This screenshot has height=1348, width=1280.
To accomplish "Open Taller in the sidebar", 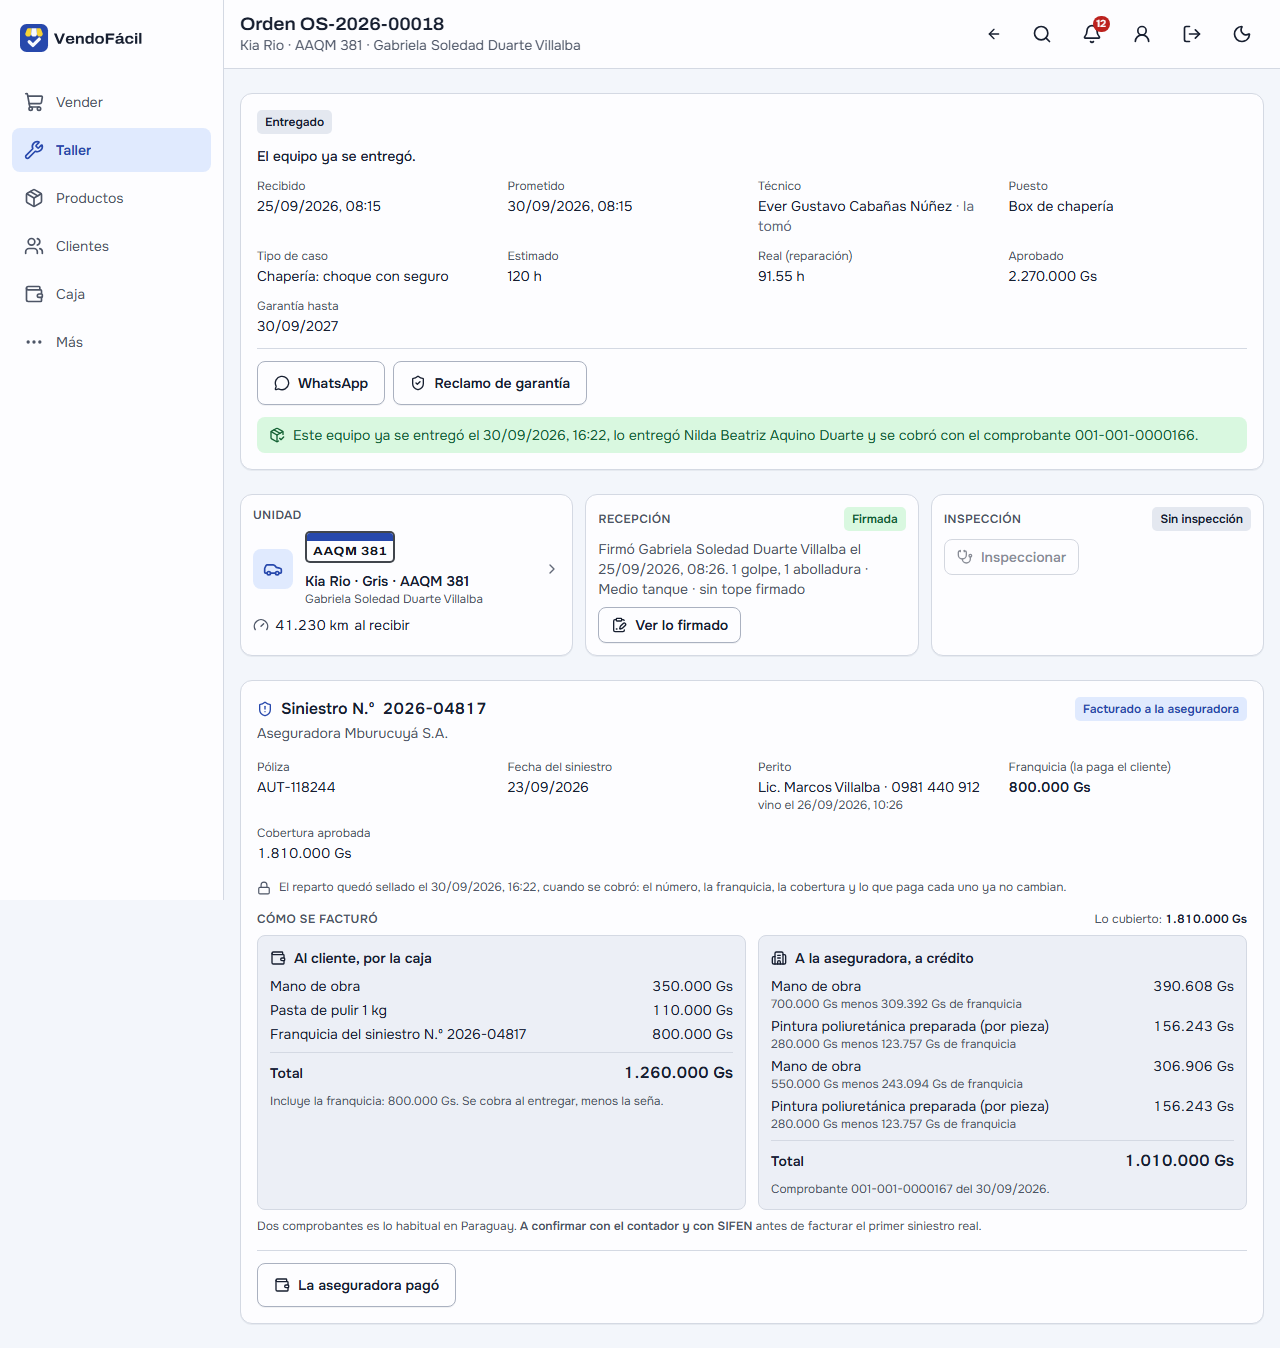I will pos(111,150).
